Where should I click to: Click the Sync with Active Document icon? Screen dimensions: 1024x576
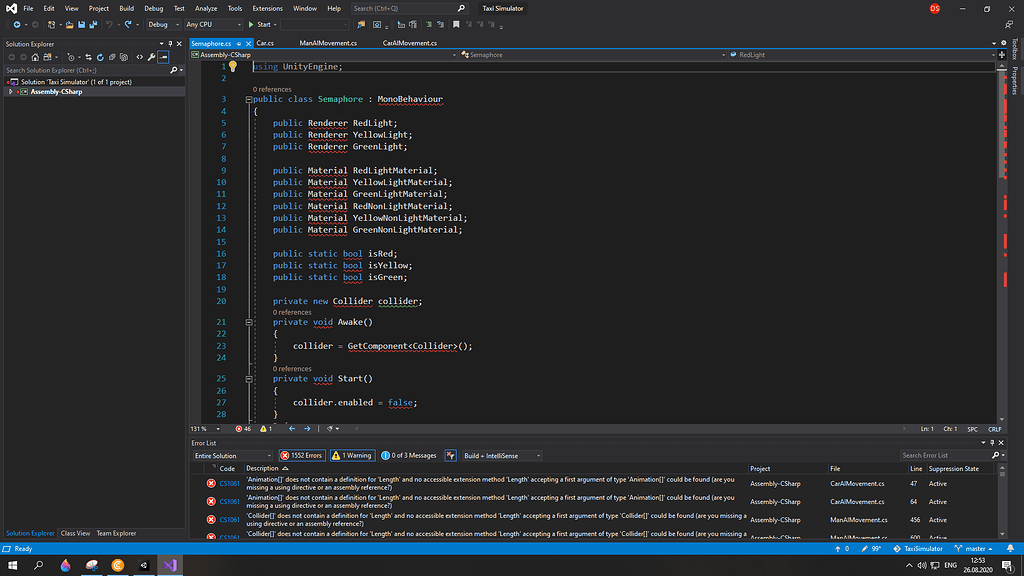89,56
